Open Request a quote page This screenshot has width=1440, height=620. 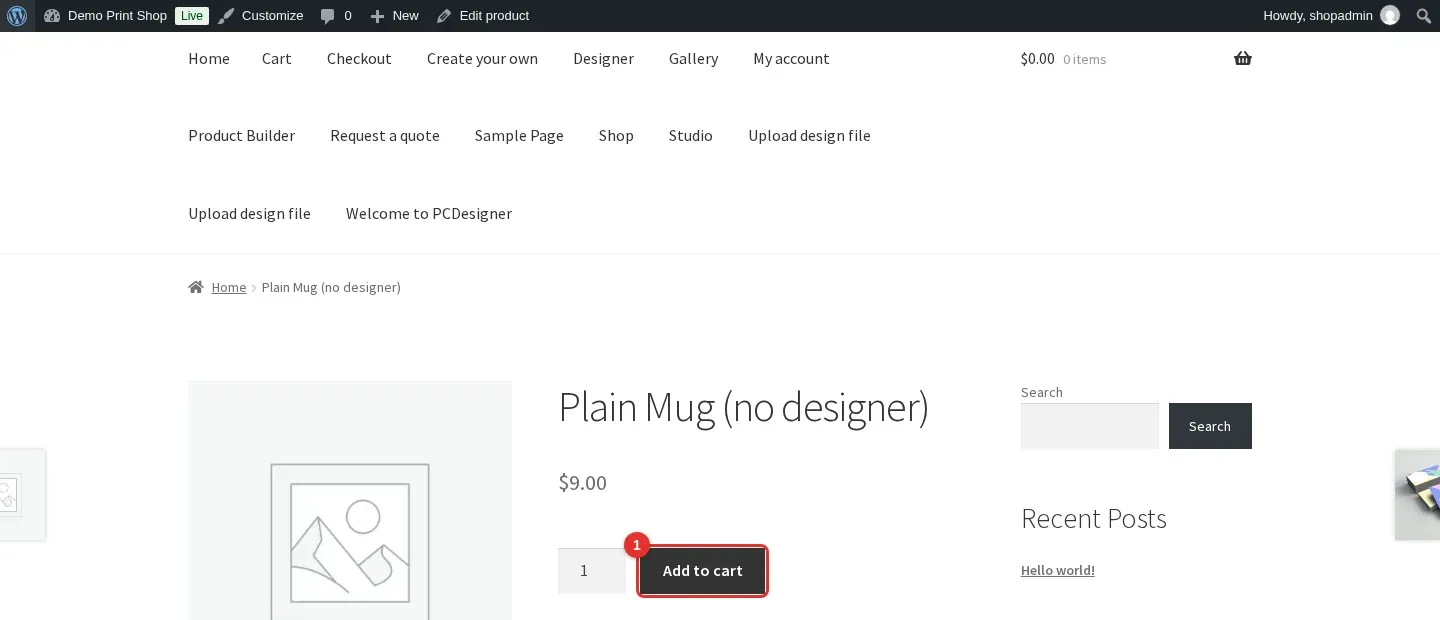385,135
